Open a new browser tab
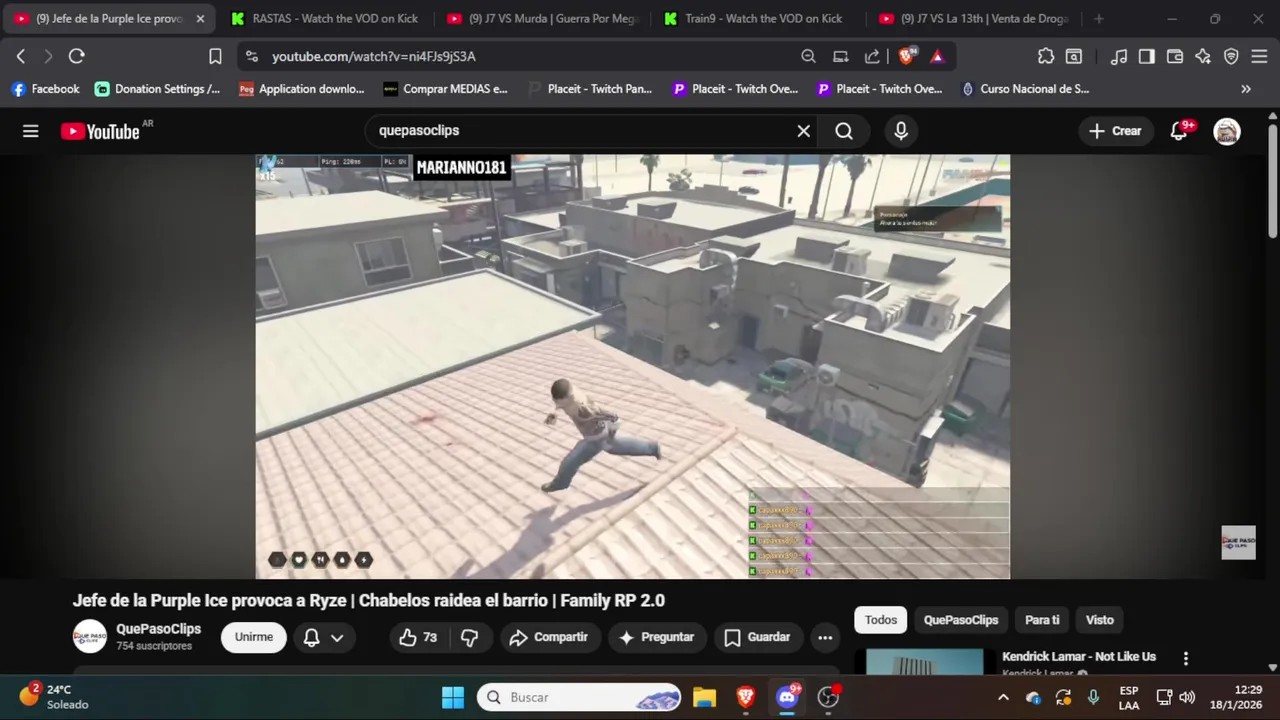This screenshot has height=720, width=1280. tap(1099, 19)
